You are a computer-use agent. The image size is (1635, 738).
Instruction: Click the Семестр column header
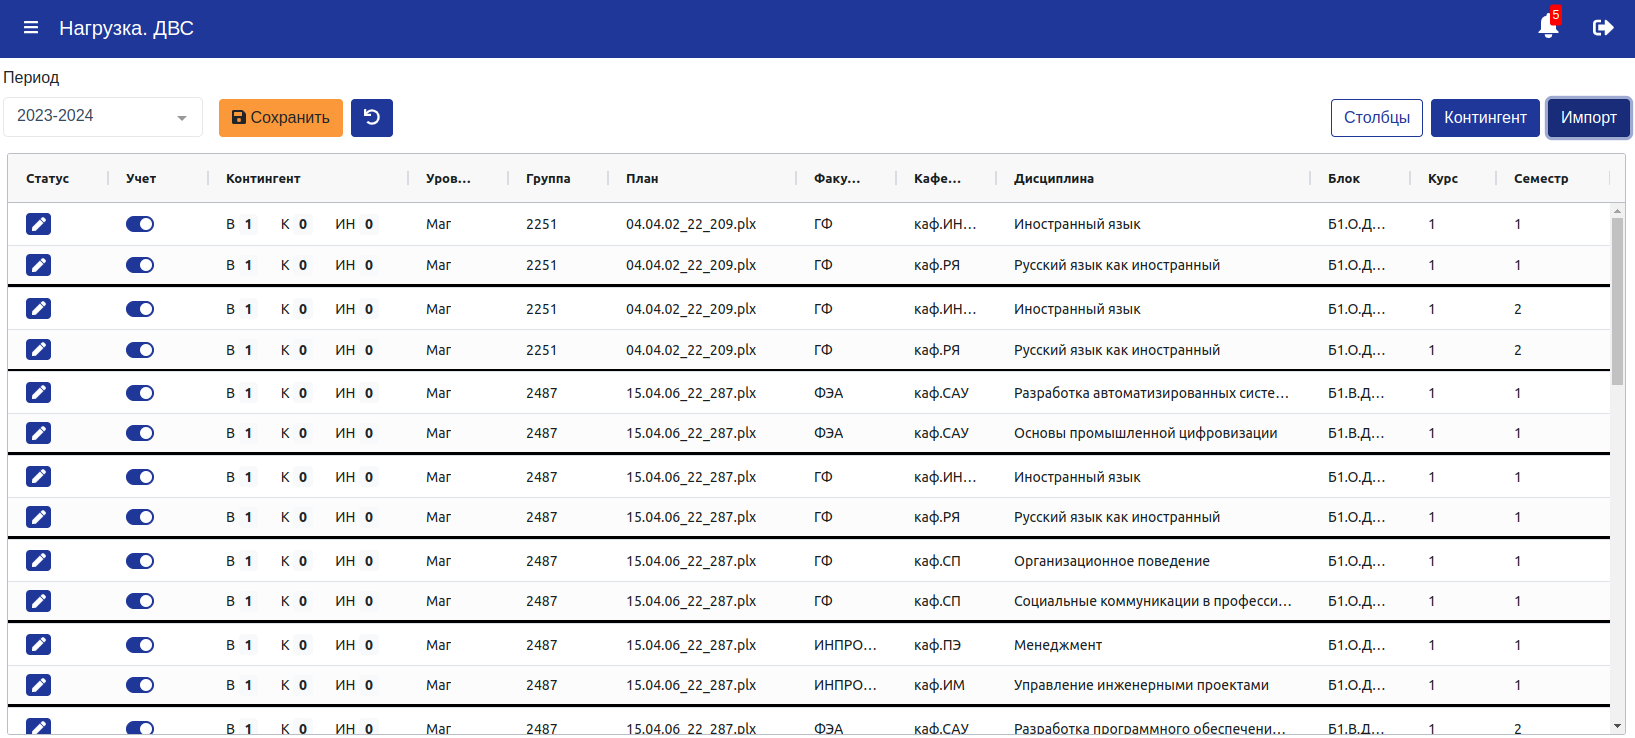click(x=1541, y=179)
